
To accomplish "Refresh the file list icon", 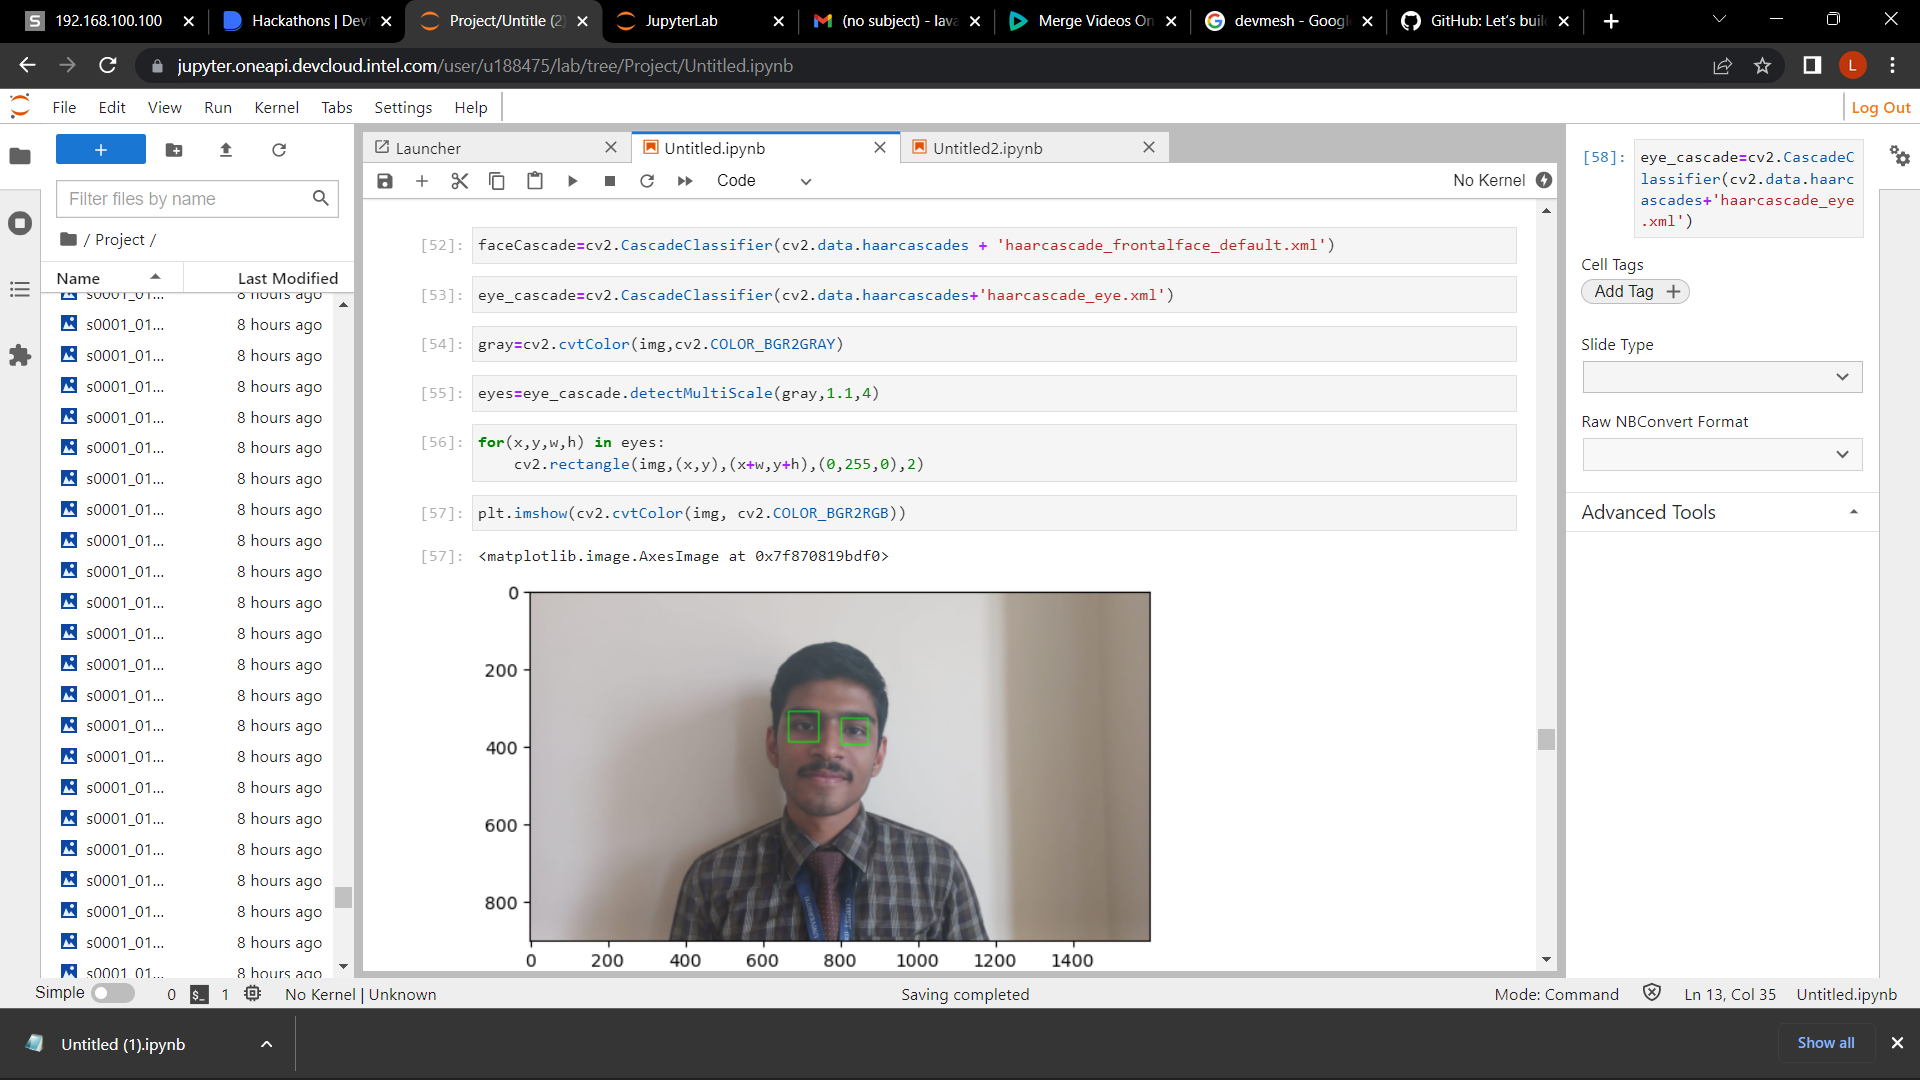I will (279, 150).
